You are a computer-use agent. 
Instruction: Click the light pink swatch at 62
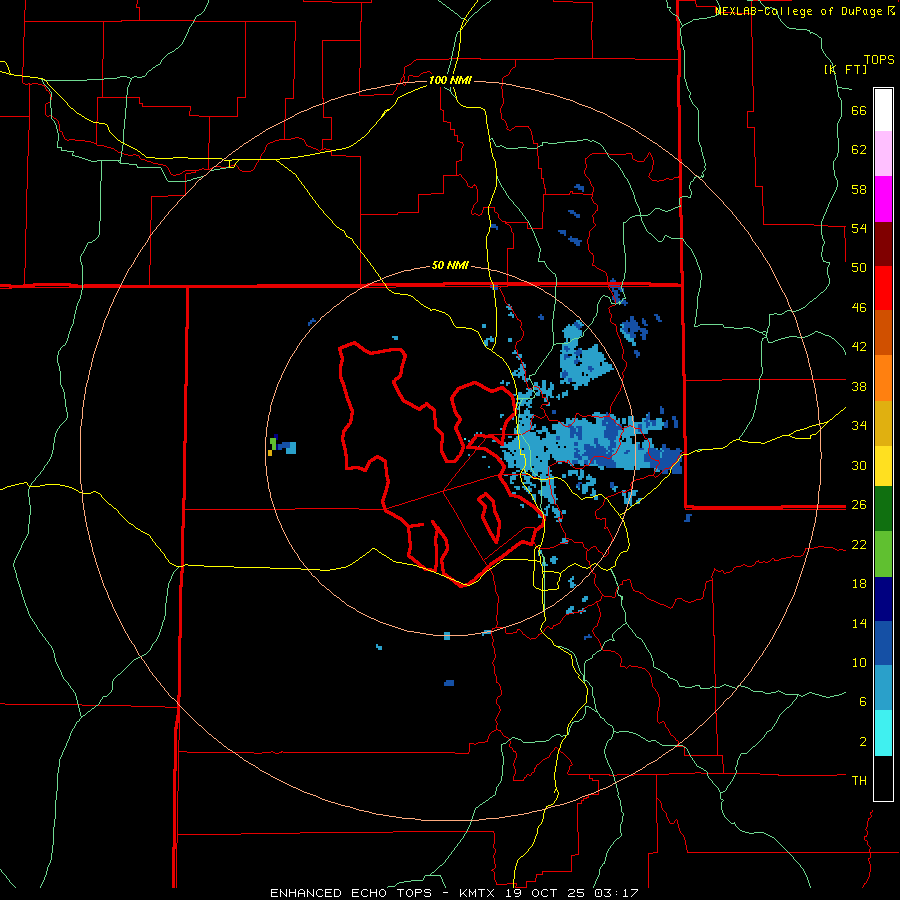883,153
